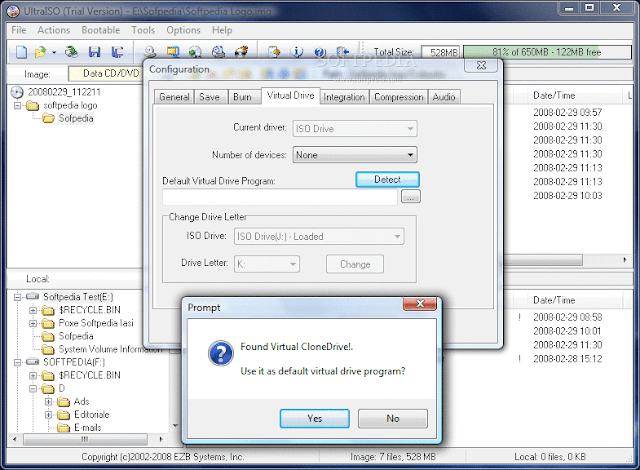
Task: Open the ISO Drive combo box
Action: click(319, 237)
